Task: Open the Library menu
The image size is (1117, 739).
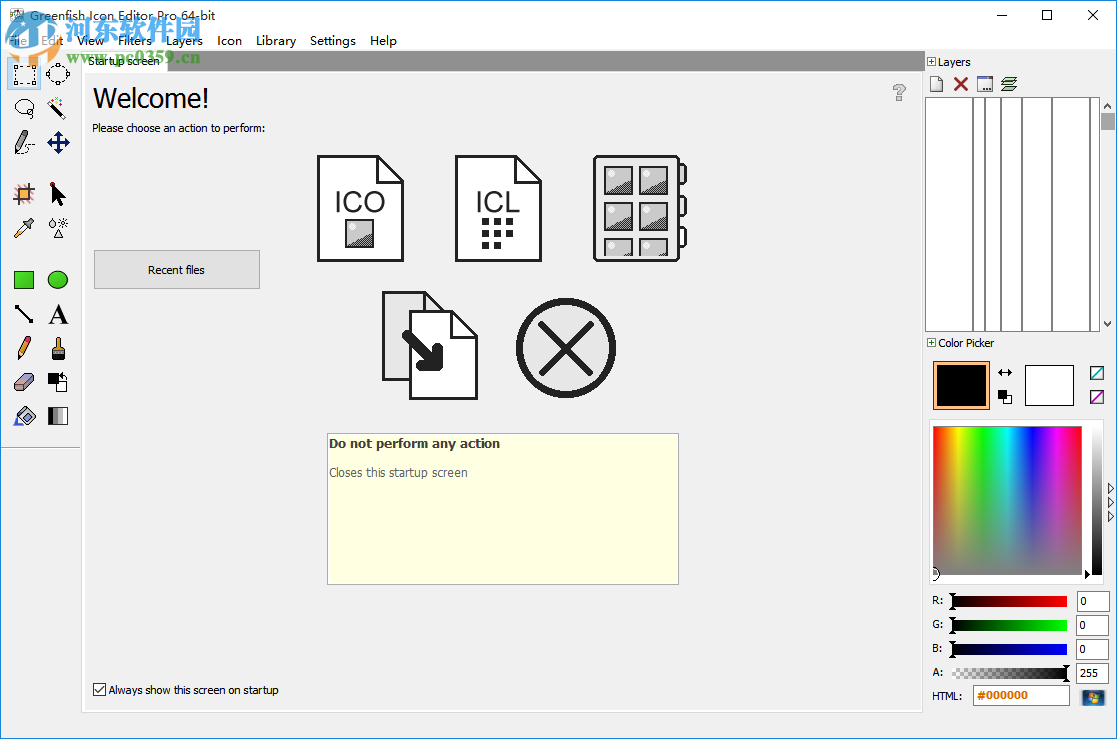Action: tap(276, 41)
